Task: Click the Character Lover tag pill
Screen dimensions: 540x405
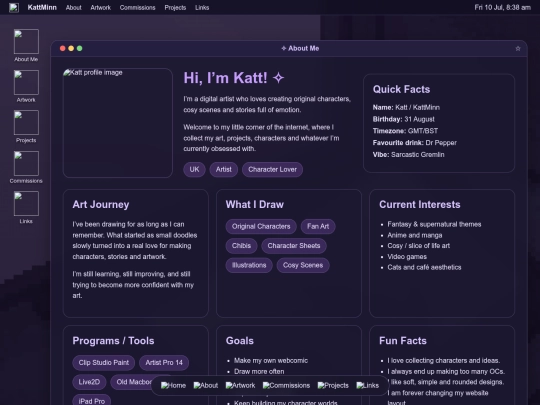Action: click(272, 169)
